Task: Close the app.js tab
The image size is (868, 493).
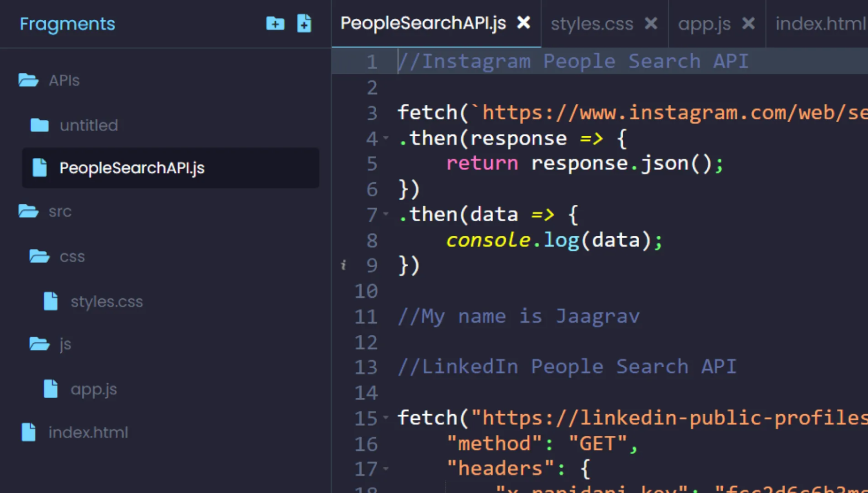Action: (x=748, y=23)
